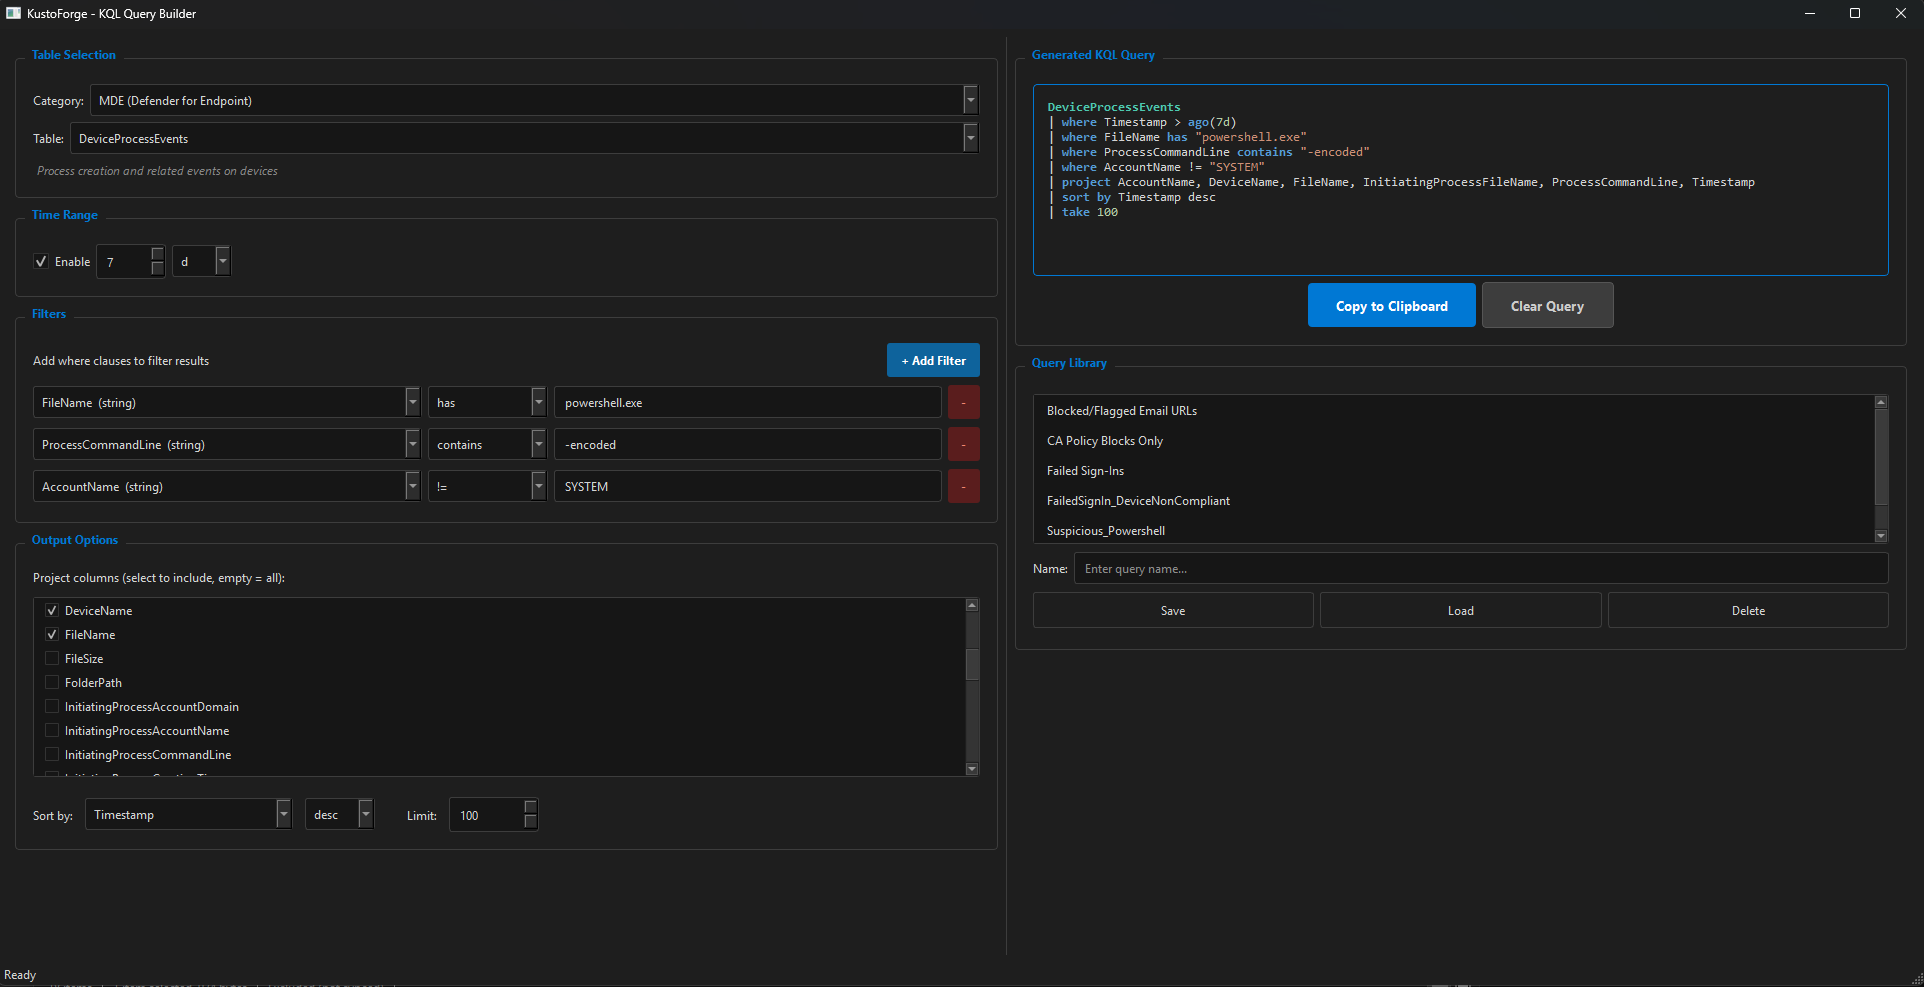Click inside the generated KQL query editor

click(1460, 180)
